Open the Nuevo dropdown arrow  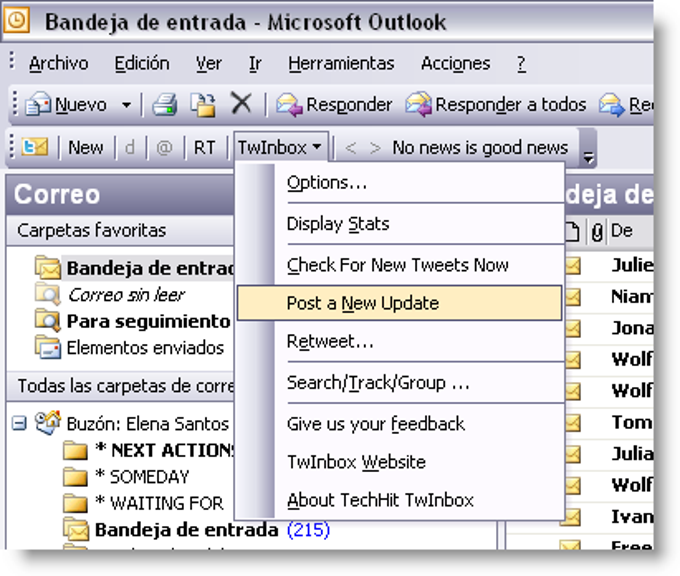tap(126, 105)
